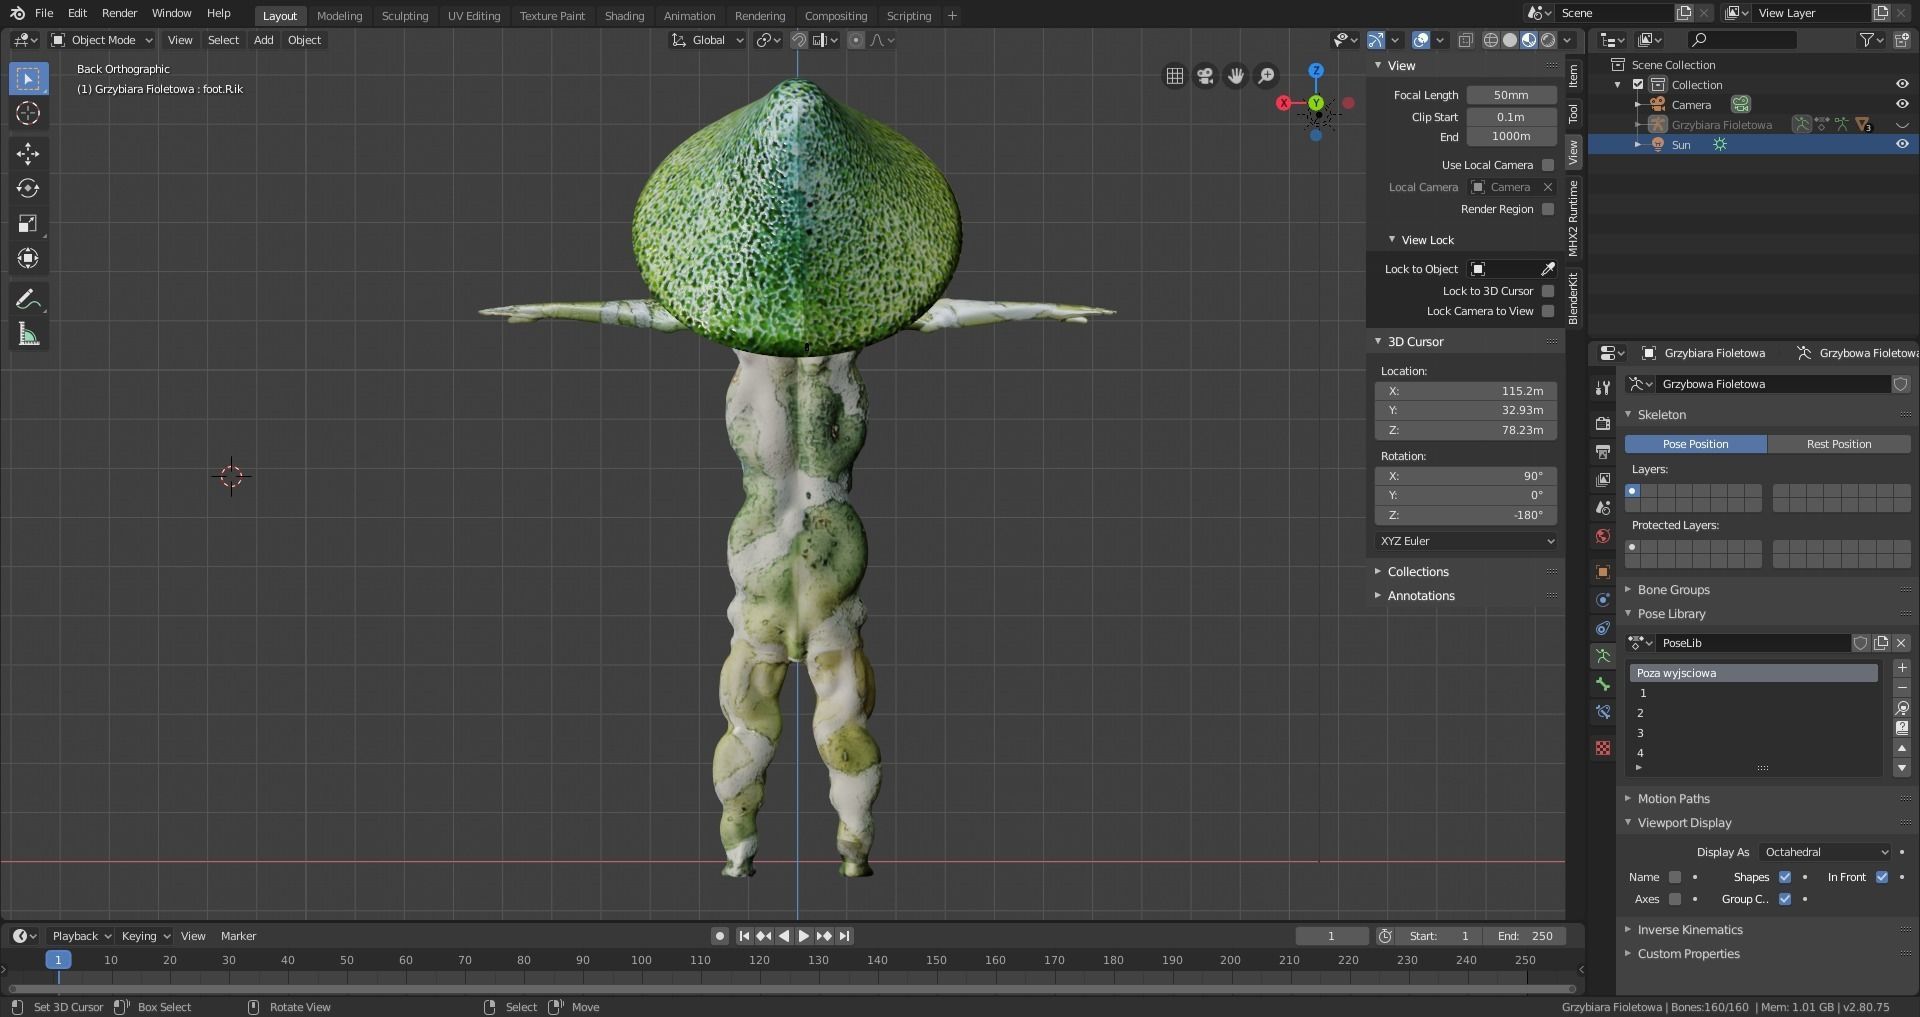Disable the In Front checkbox
Screen dimensions: 1920x1017
[x=1882, y=877]
